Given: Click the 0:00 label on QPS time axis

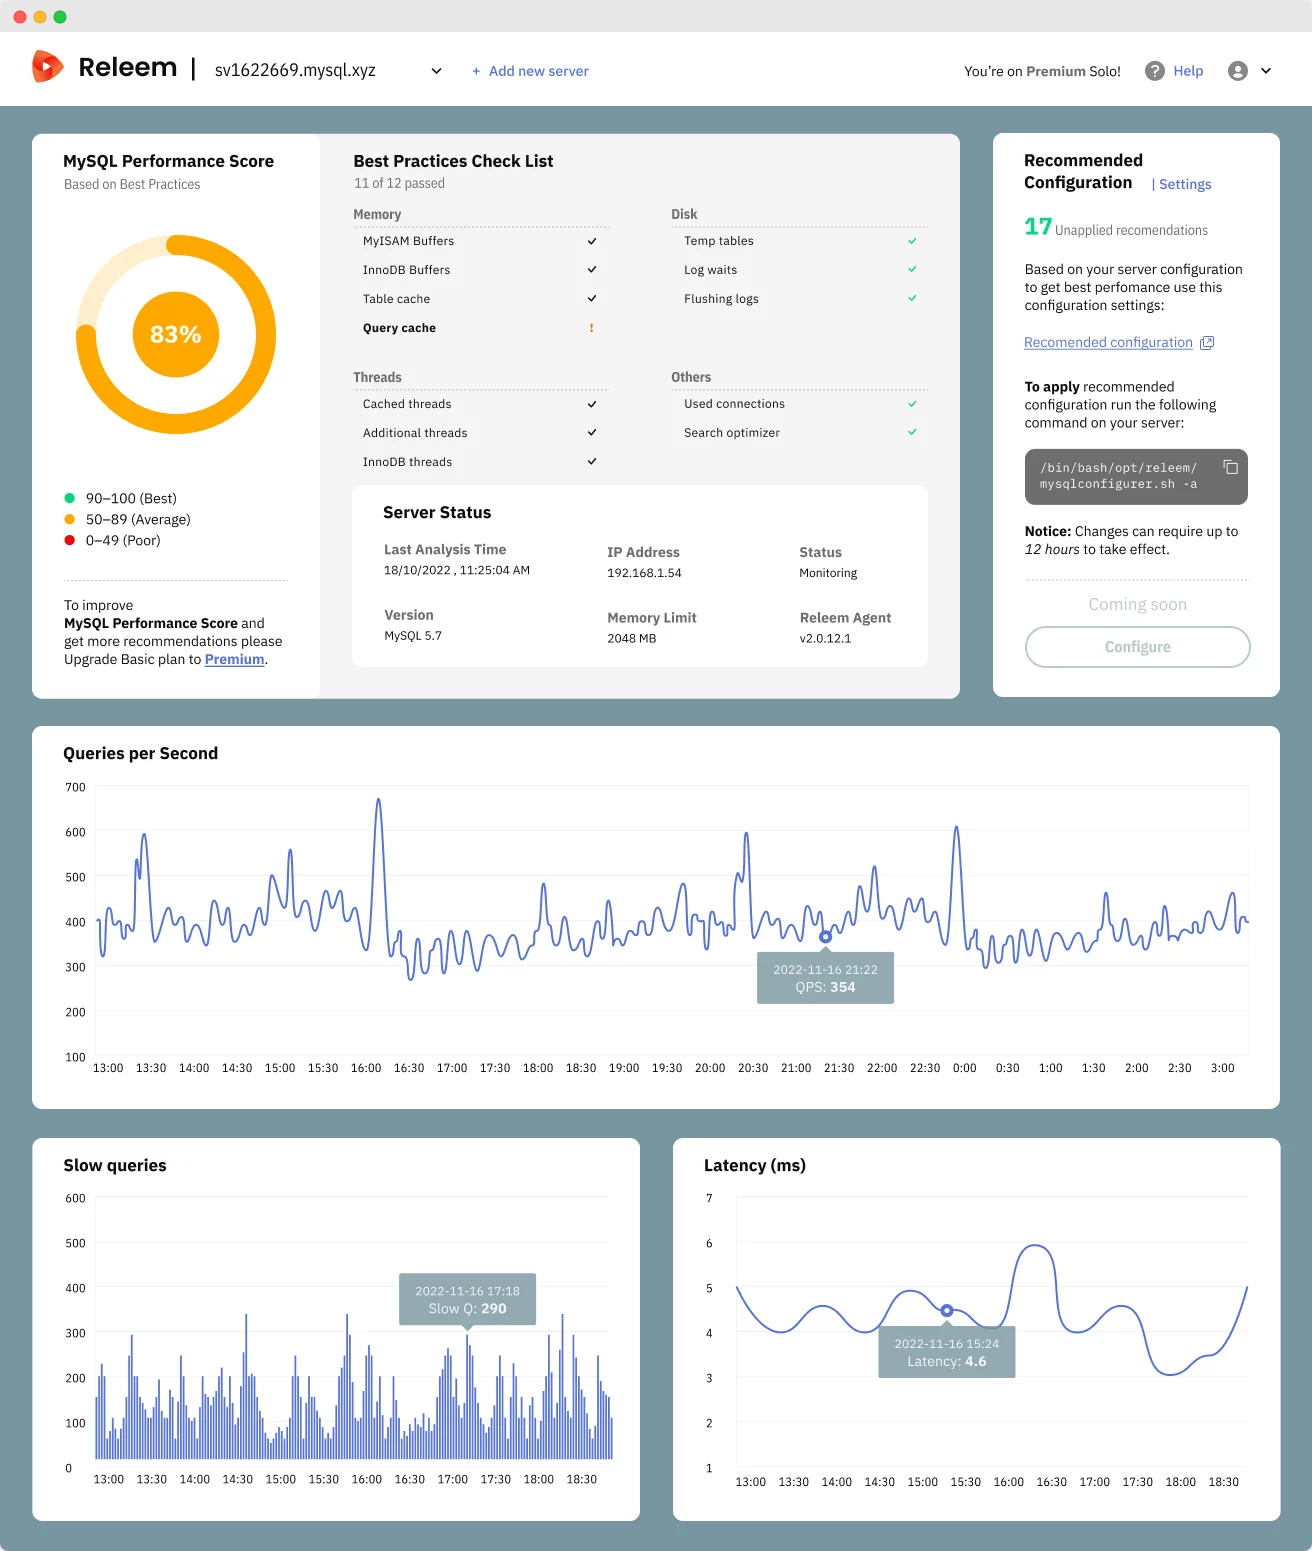Looking at the screenshot, I should 965,1068.
